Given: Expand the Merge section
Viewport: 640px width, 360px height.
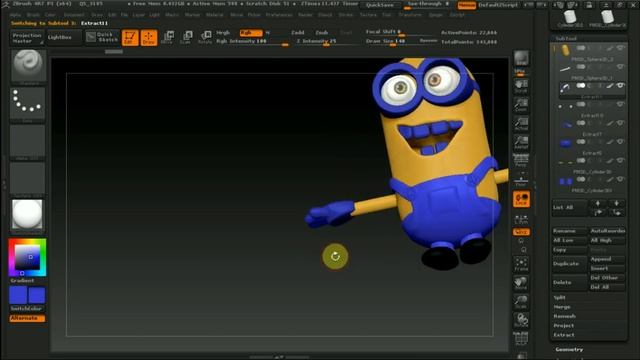Looking at the screenshot, I should [x=562, y=307].
